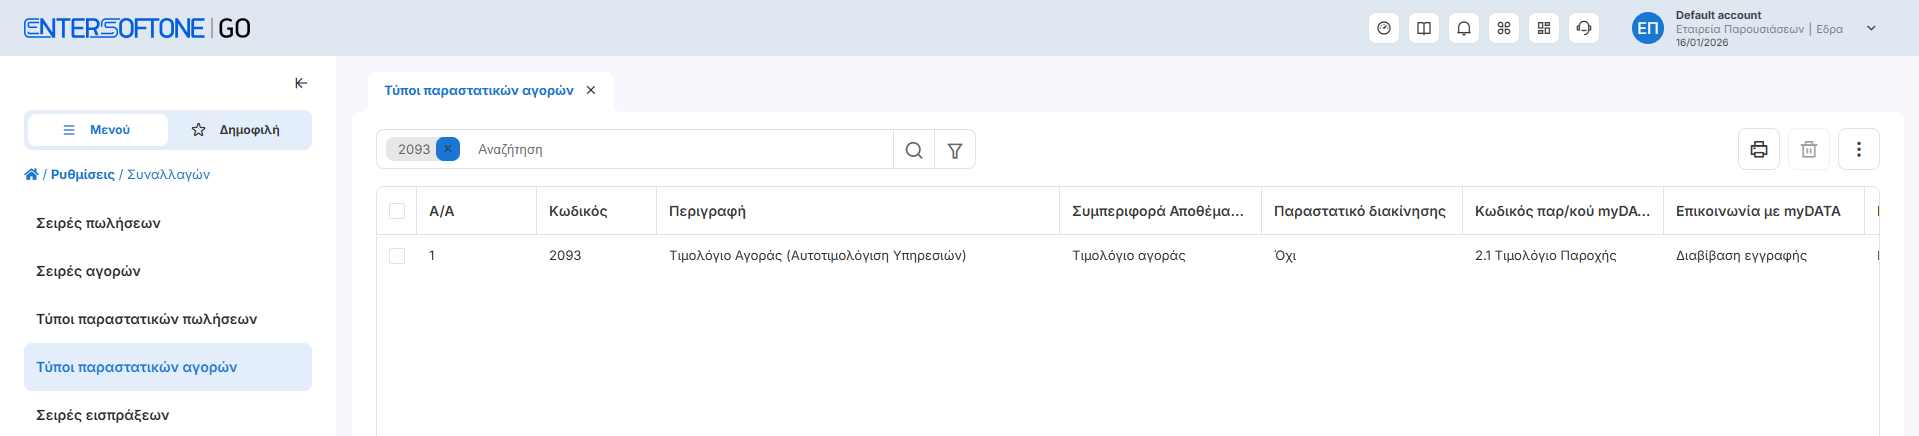Select the checkbox for row 2093
This screenshot has width=1919, height=436.
click(x=397, y=256)
